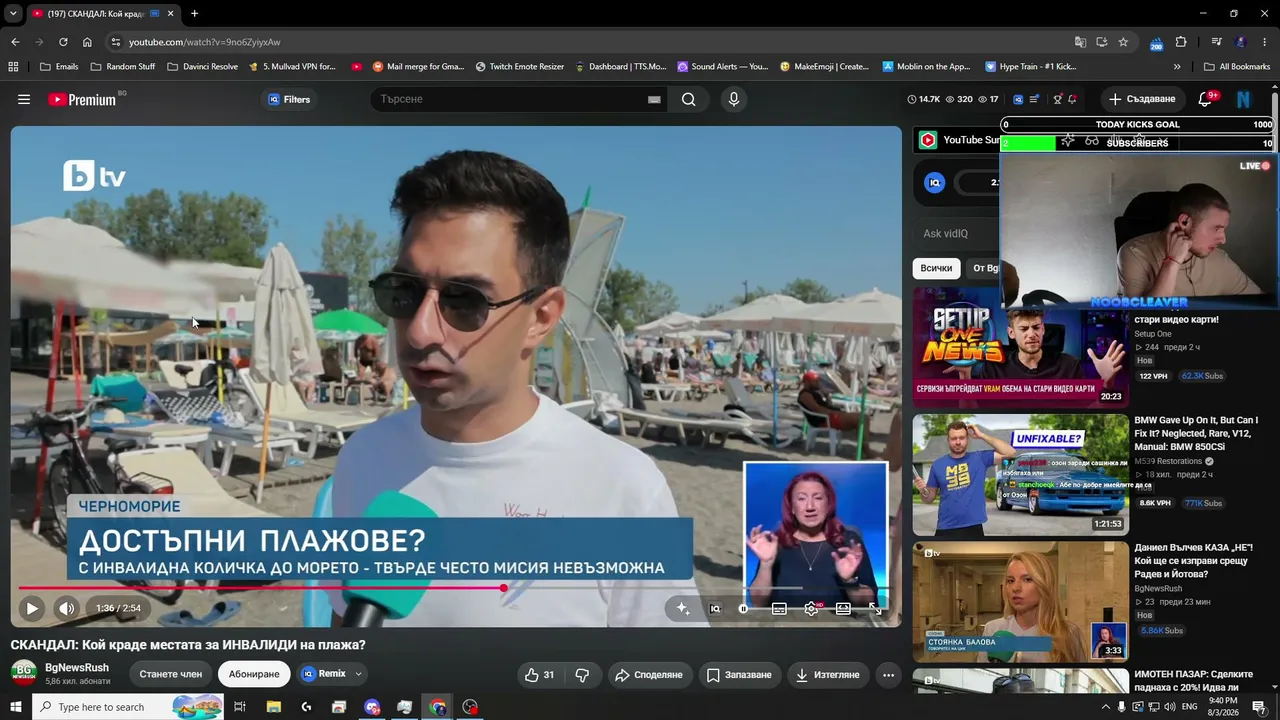
Task: Open the vidIQ Remix button
Action: coord(324,674)
